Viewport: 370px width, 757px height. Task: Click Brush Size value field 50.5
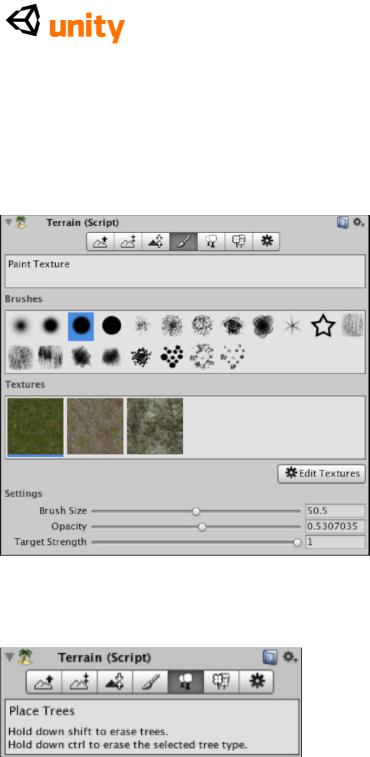[335, 511]
